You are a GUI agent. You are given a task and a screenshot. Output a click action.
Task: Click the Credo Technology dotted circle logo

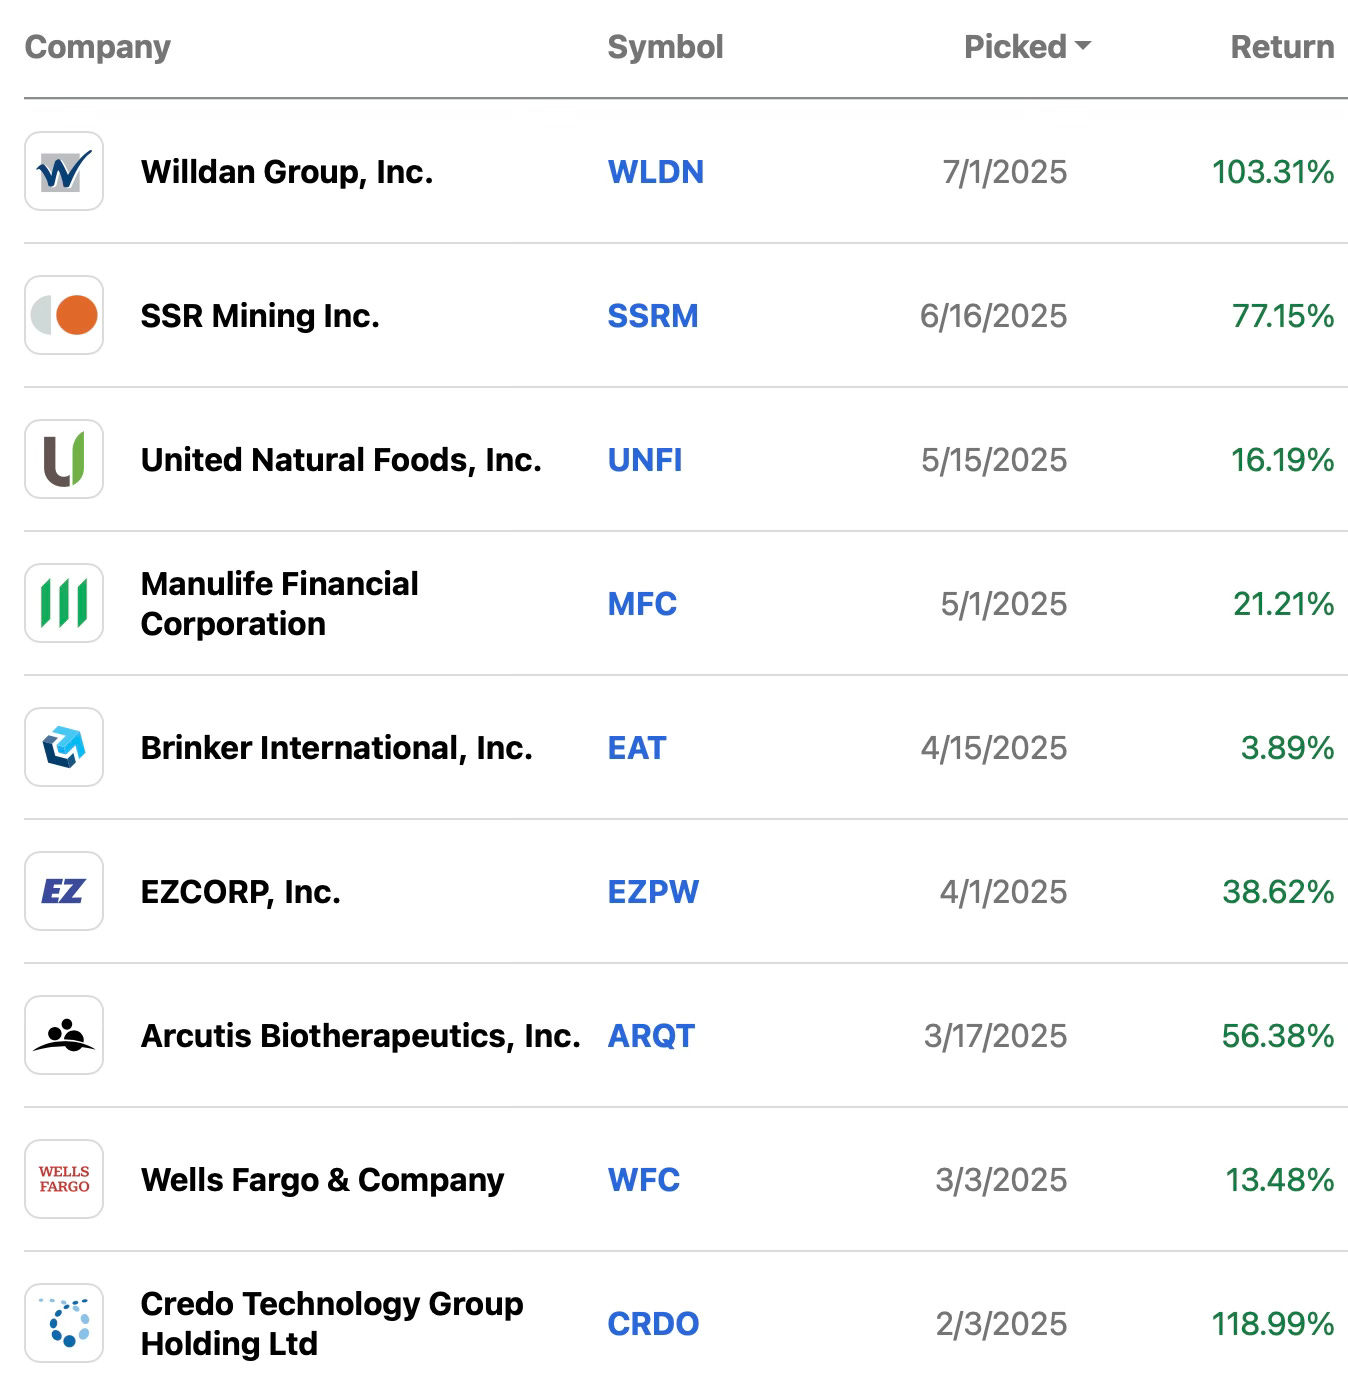click(x=63, y=1323)
